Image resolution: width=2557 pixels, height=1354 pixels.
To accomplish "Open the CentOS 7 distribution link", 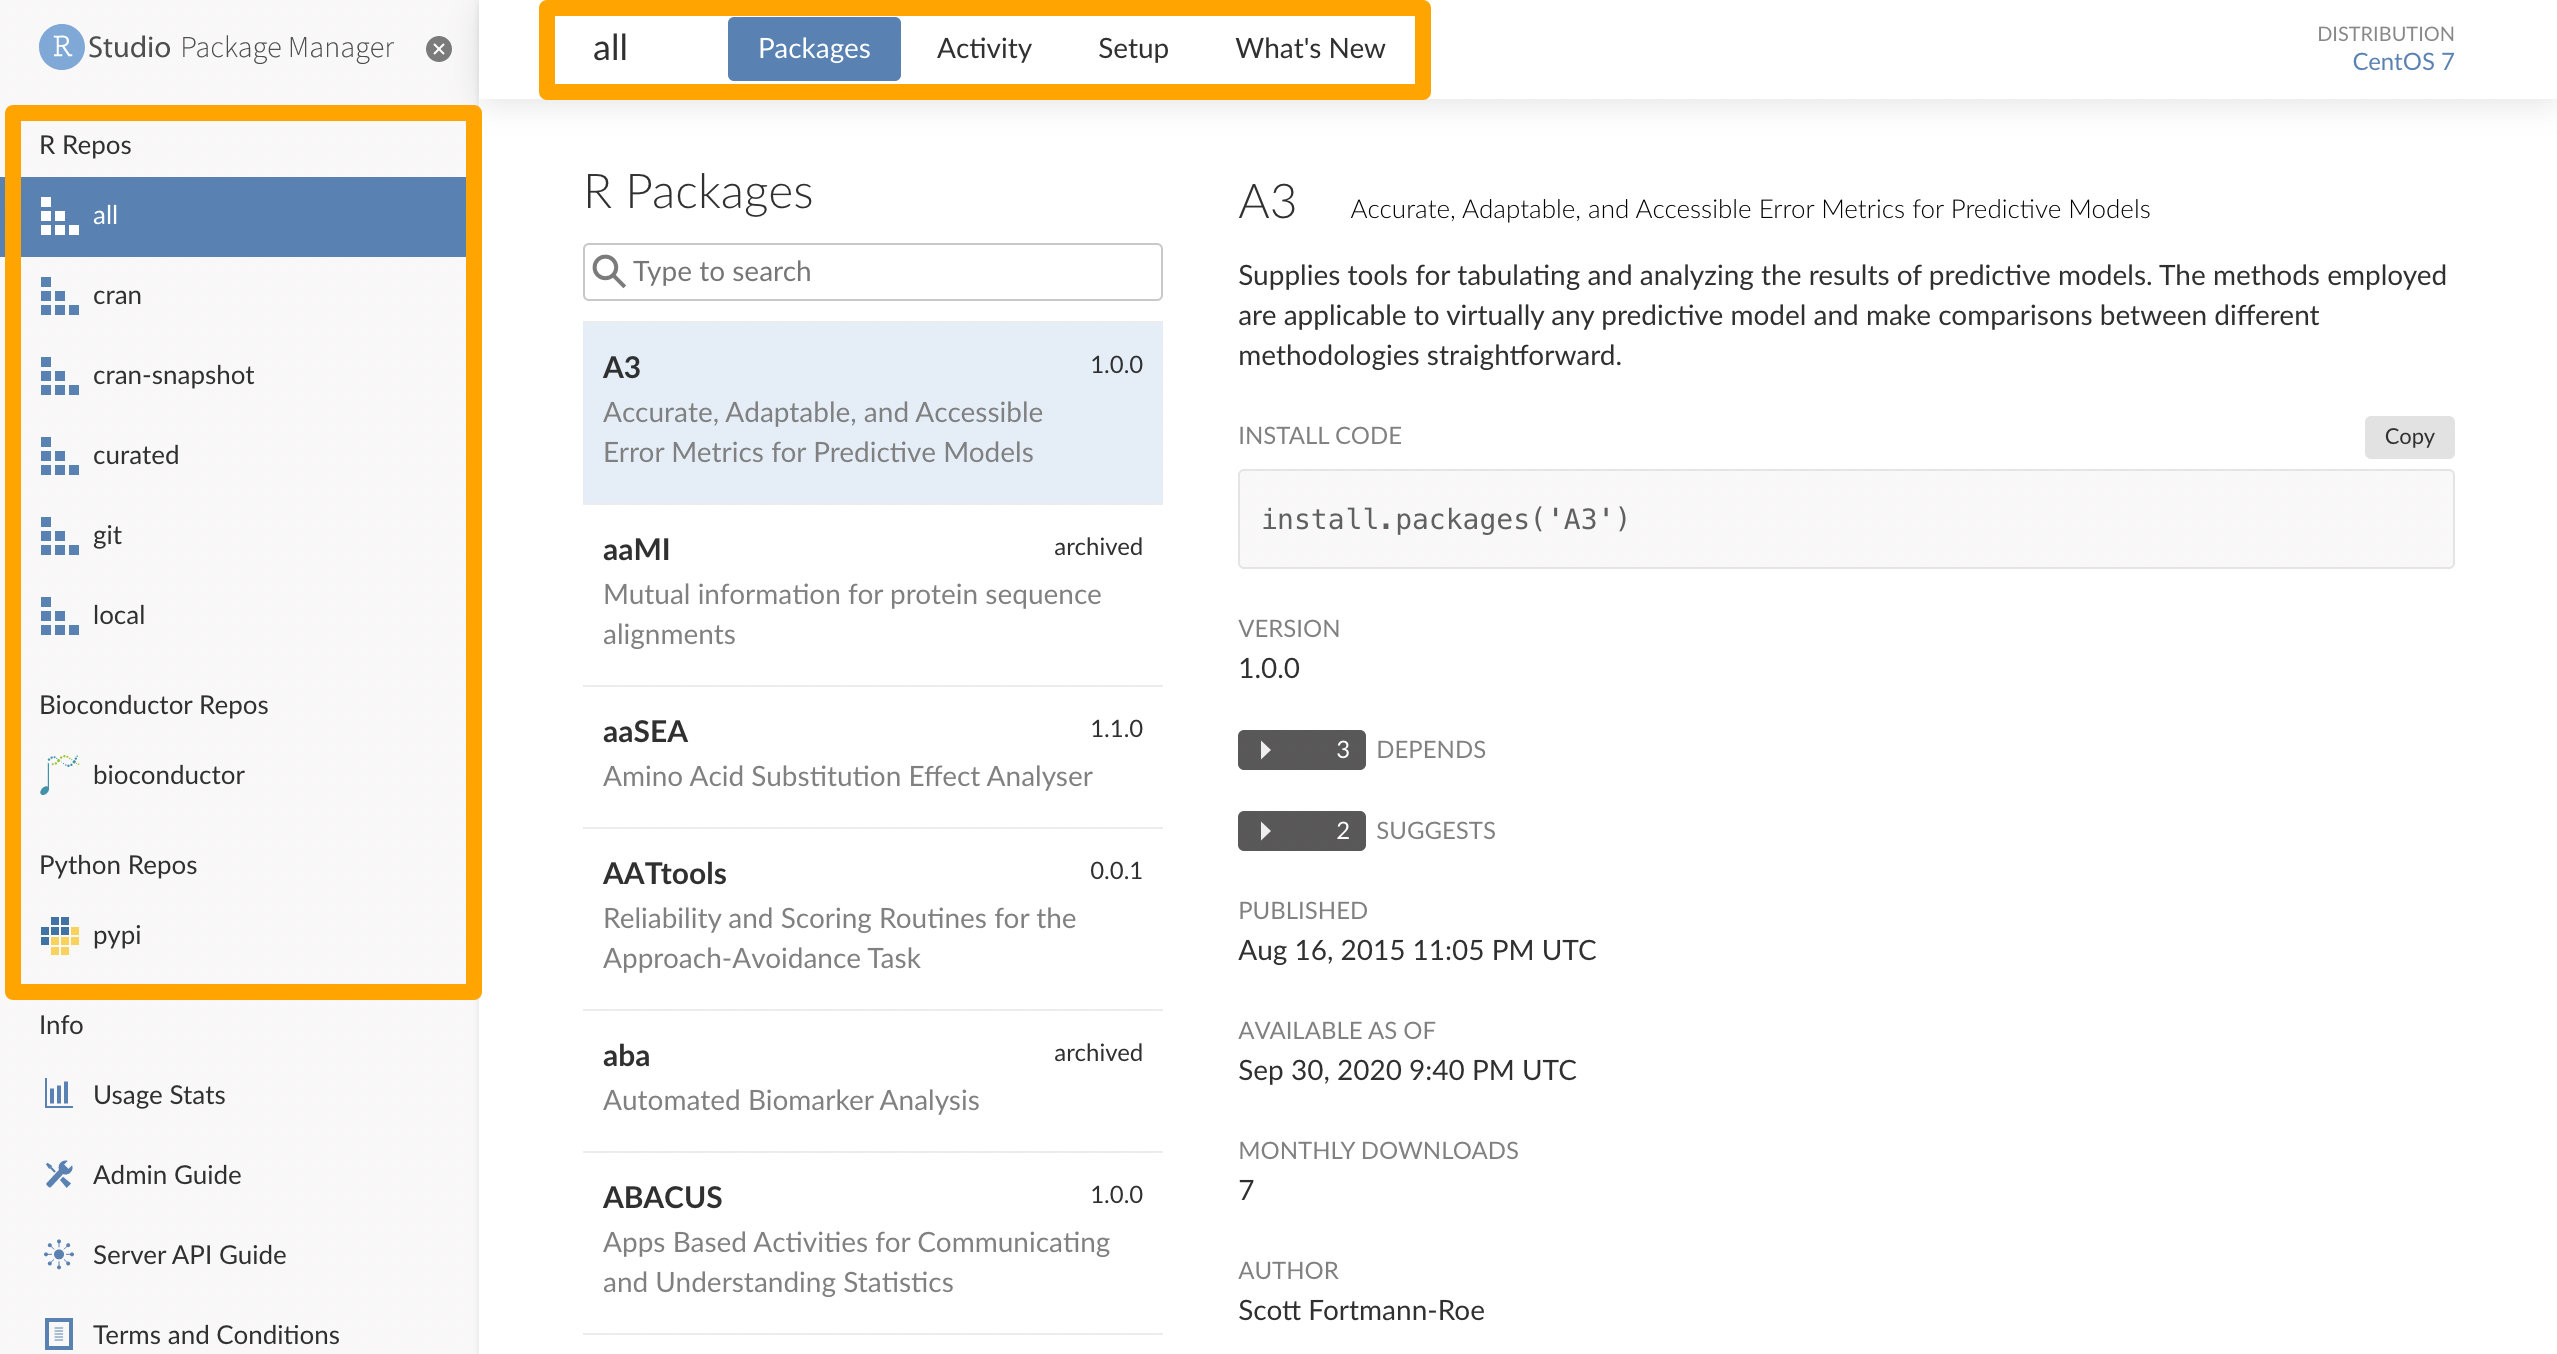I will click(2402, 62).
